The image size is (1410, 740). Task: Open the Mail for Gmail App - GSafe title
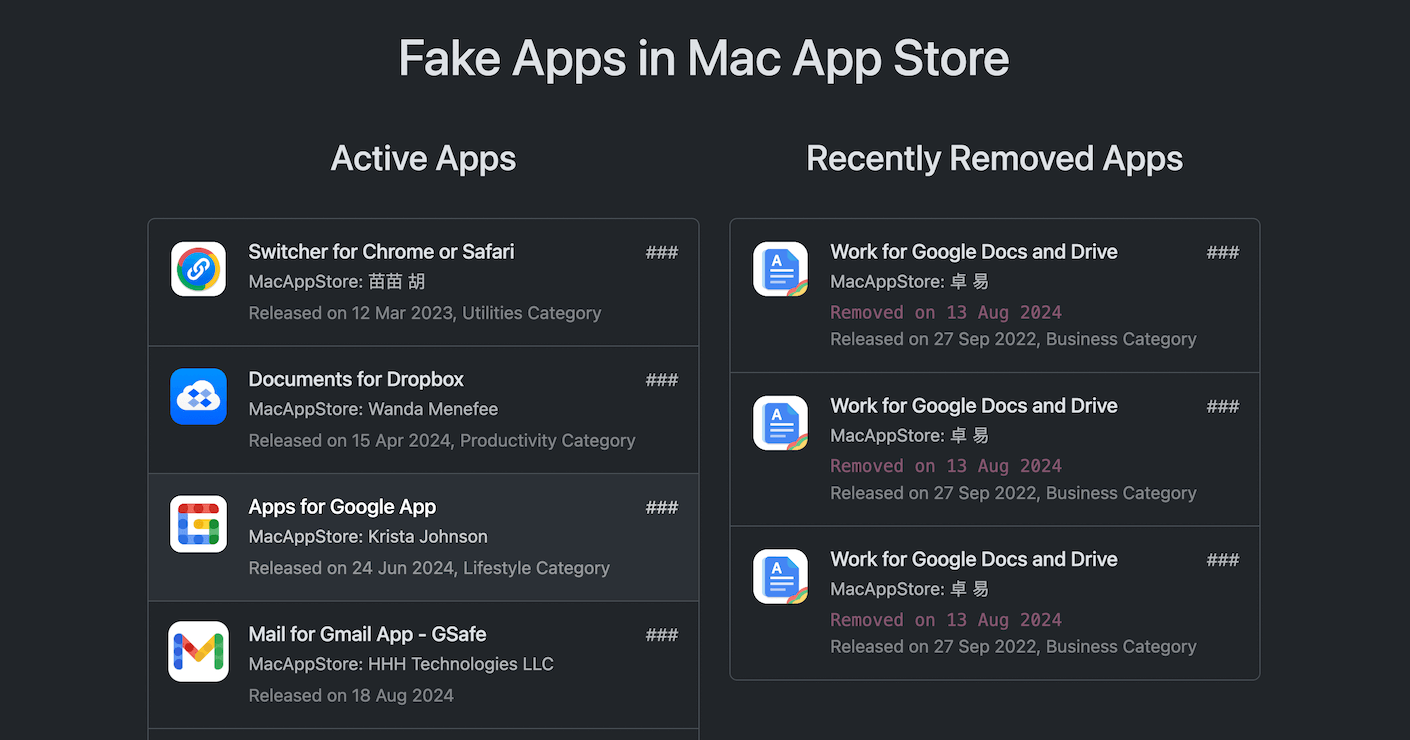coord(367,634)
